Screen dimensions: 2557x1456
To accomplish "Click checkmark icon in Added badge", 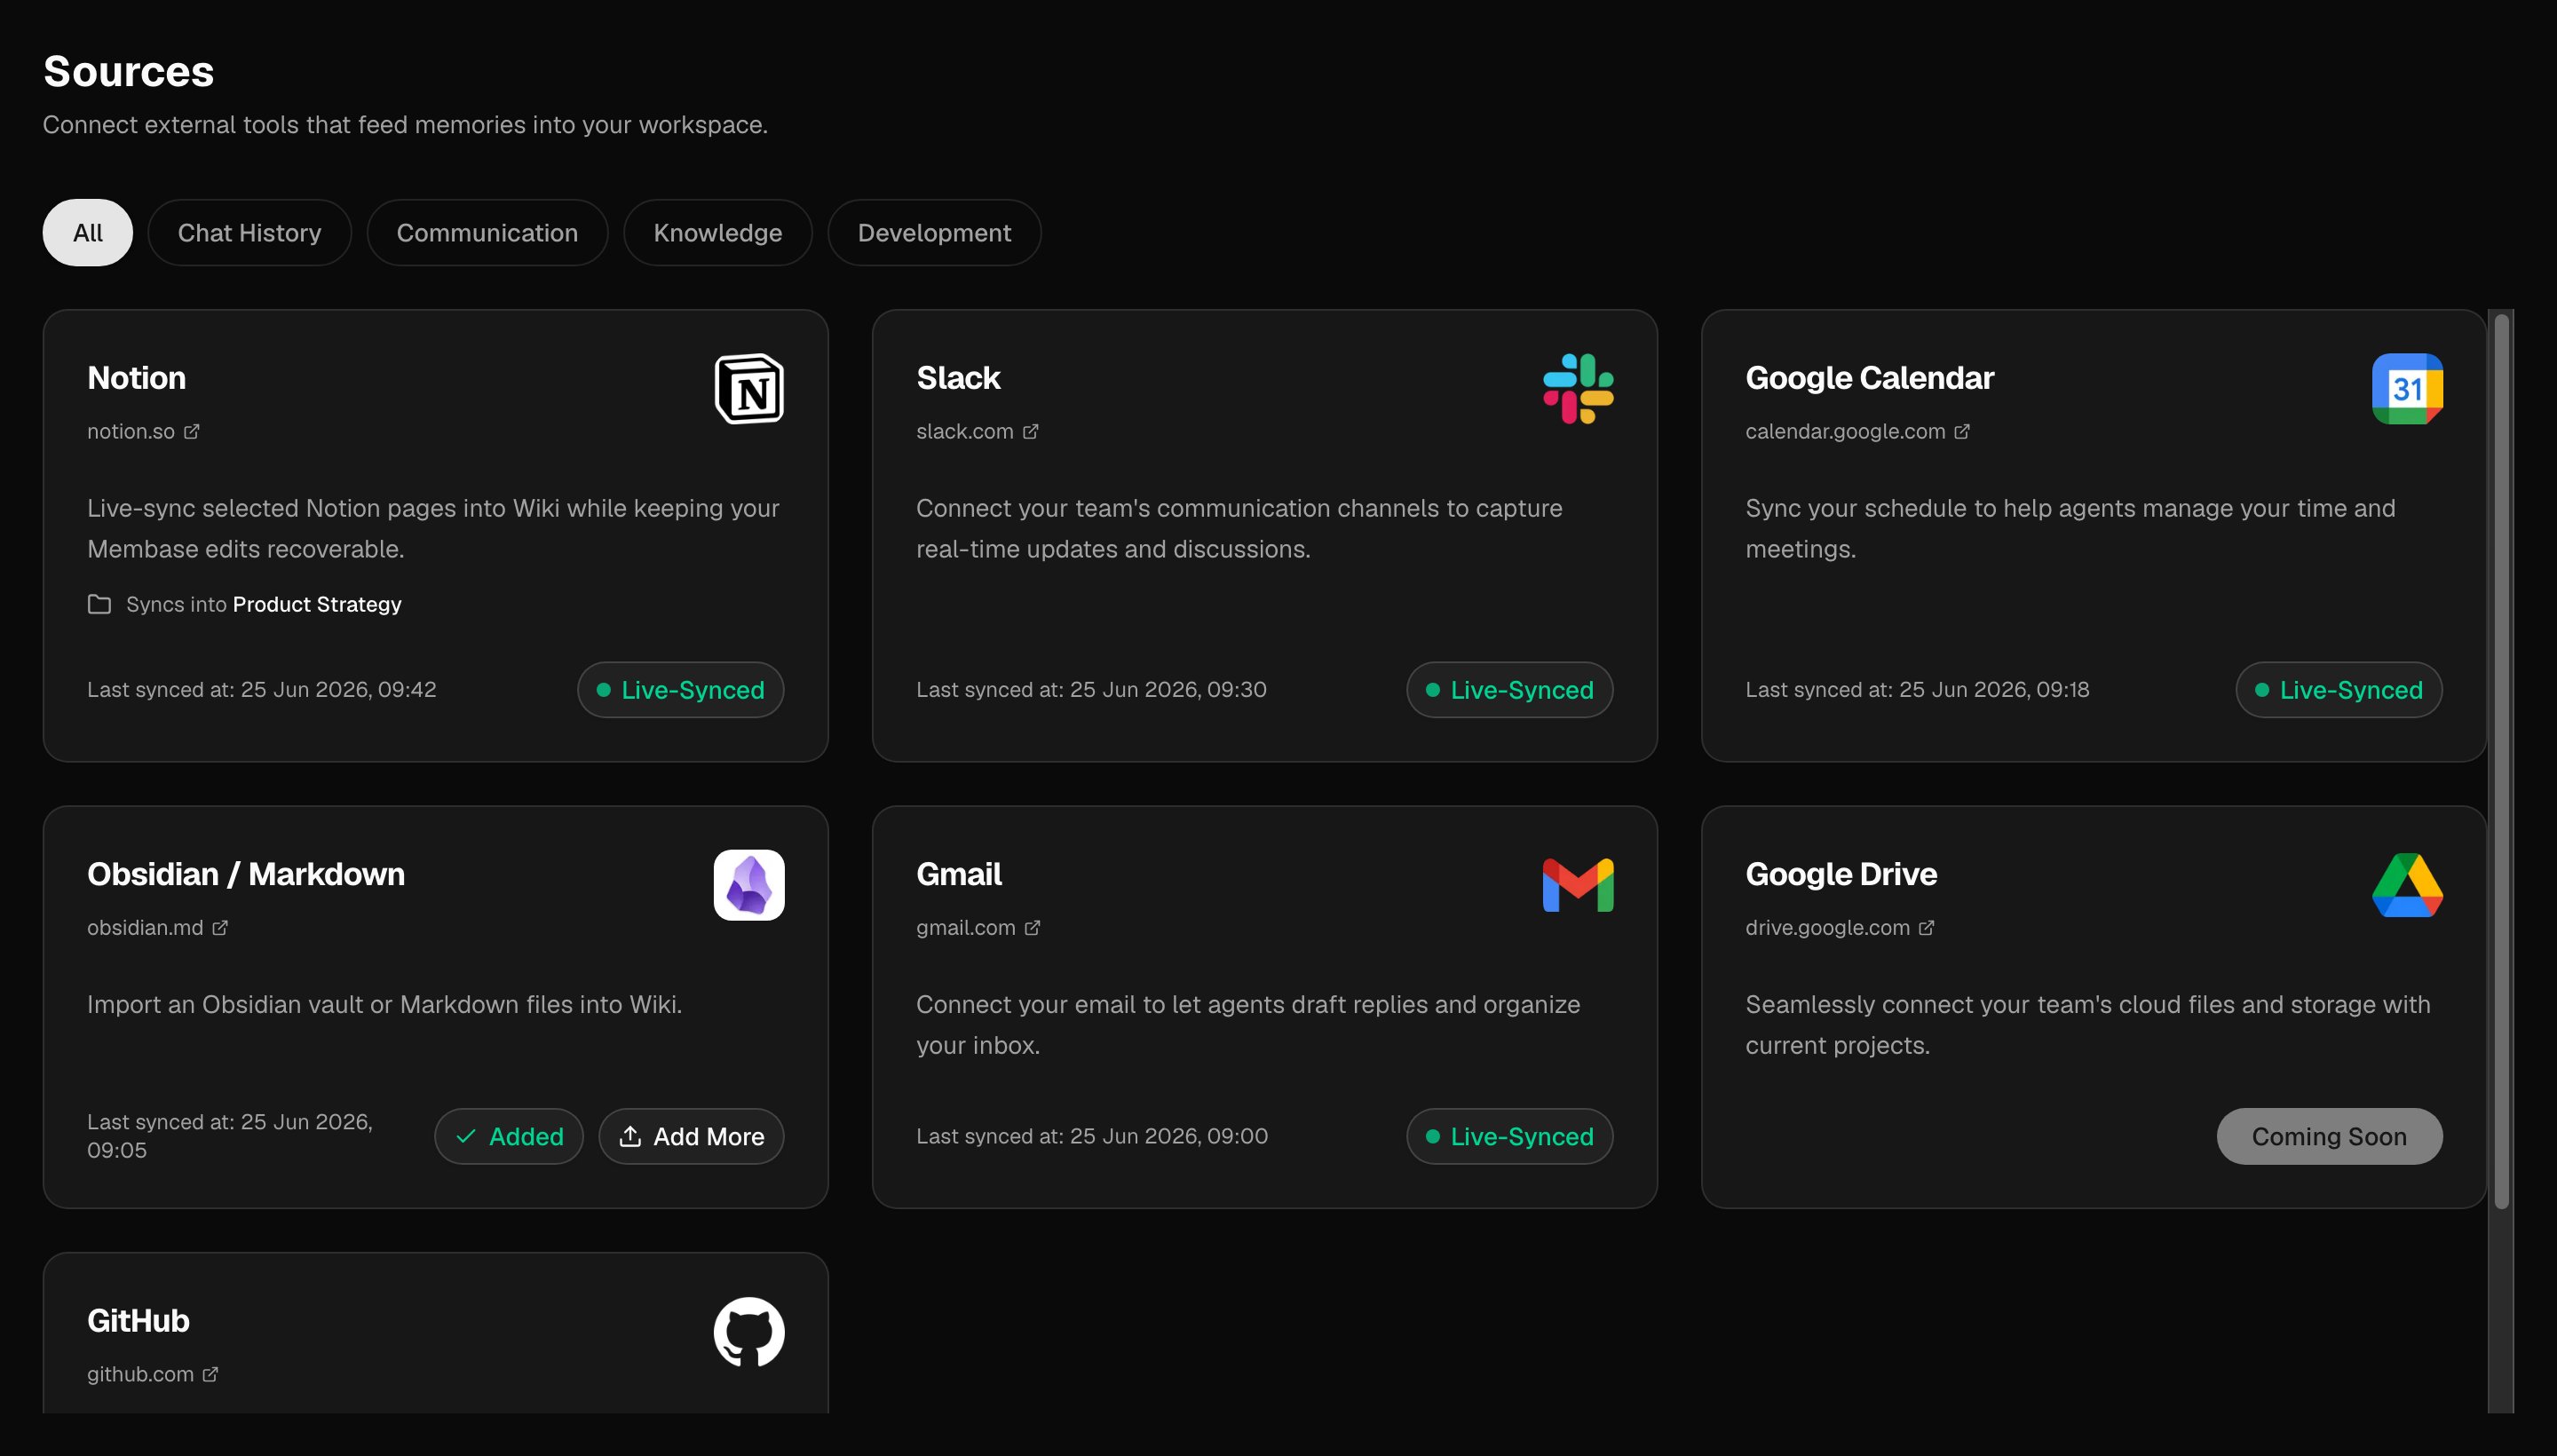I will [x=466, y=1136].
